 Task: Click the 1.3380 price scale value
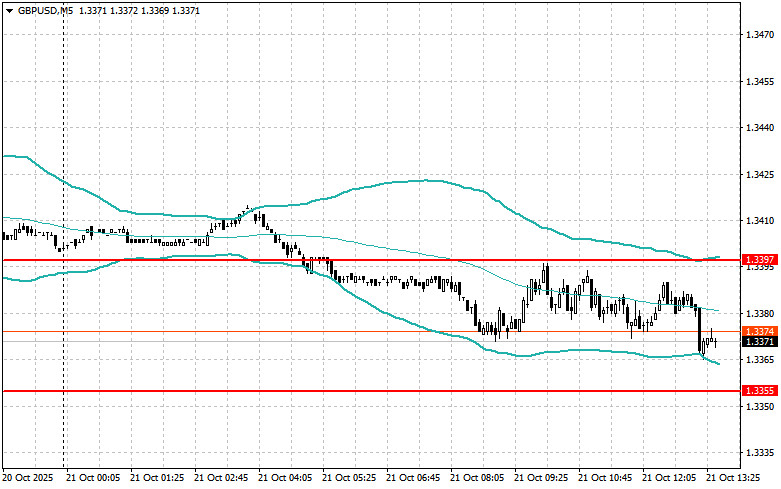[760, 313]
